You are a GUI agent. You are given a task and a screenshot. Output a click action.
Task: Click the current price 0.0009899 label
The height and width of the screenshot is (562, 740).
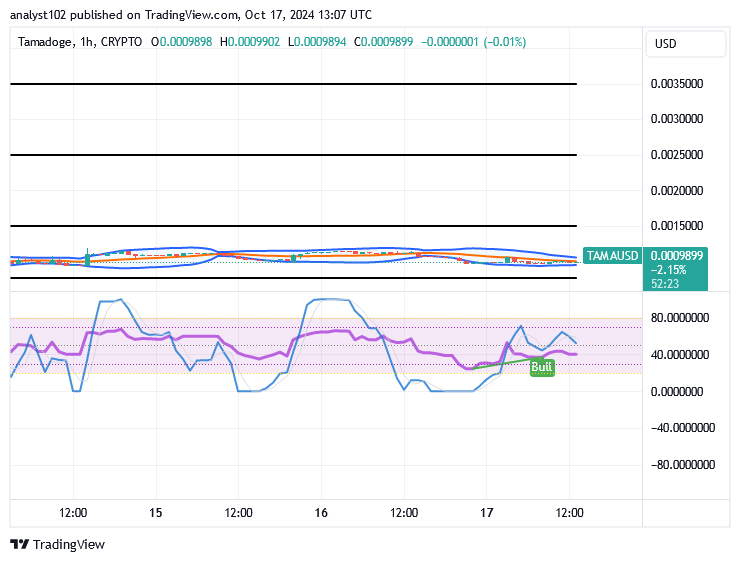[x=678, y=256]
